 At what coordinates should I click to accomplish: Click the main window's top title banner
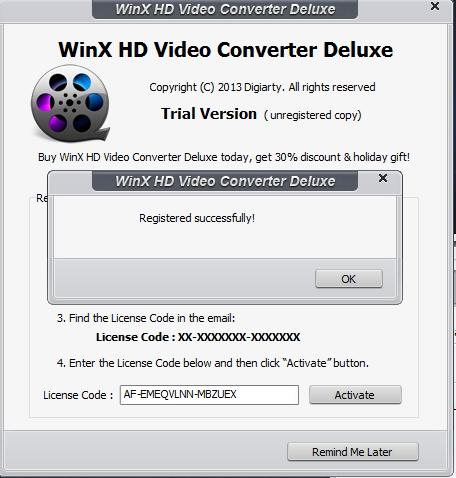click(x=225, y=9)
